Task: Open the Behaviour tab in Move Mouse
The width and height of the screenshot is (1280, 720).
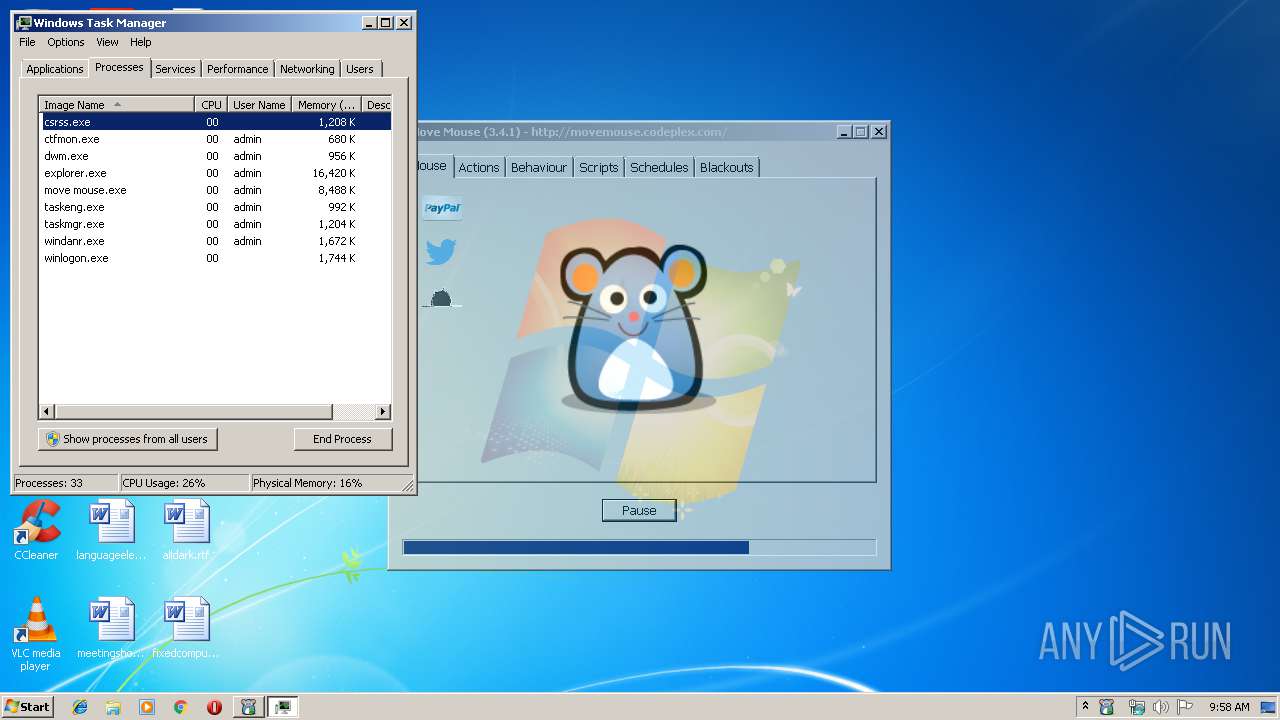Action: [539, 167]
